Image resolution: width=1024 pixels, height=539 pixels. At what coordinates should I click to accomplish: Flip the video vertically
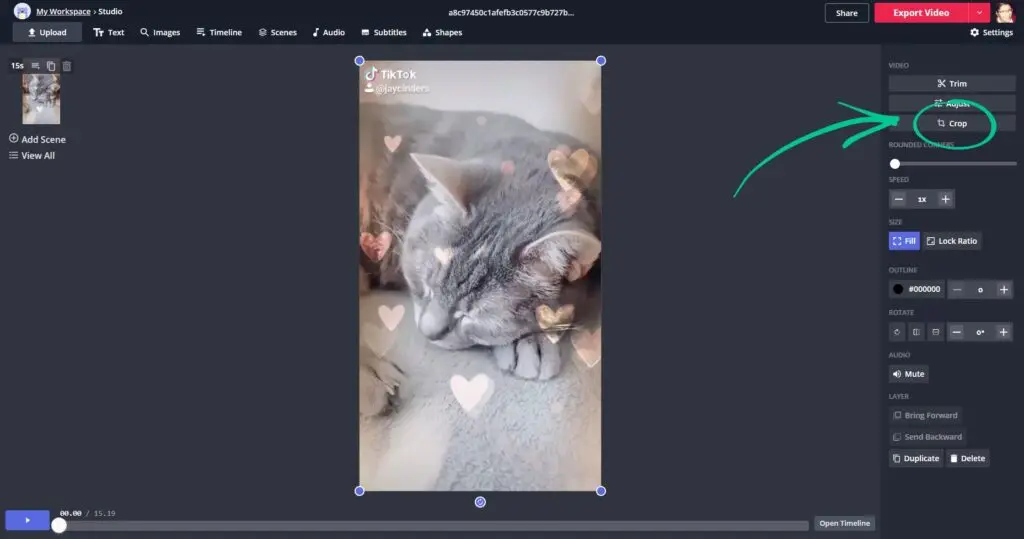(934, 332)
